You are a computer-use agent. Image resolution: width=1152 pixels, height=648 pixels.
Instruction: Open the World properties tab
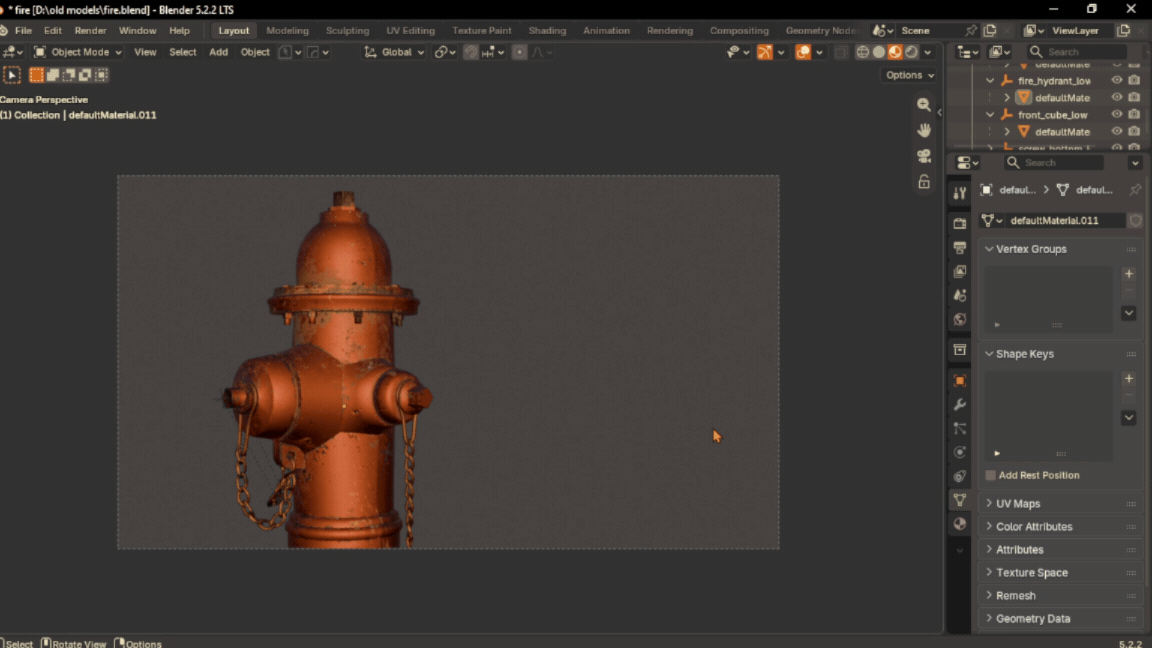click(960, 320)
